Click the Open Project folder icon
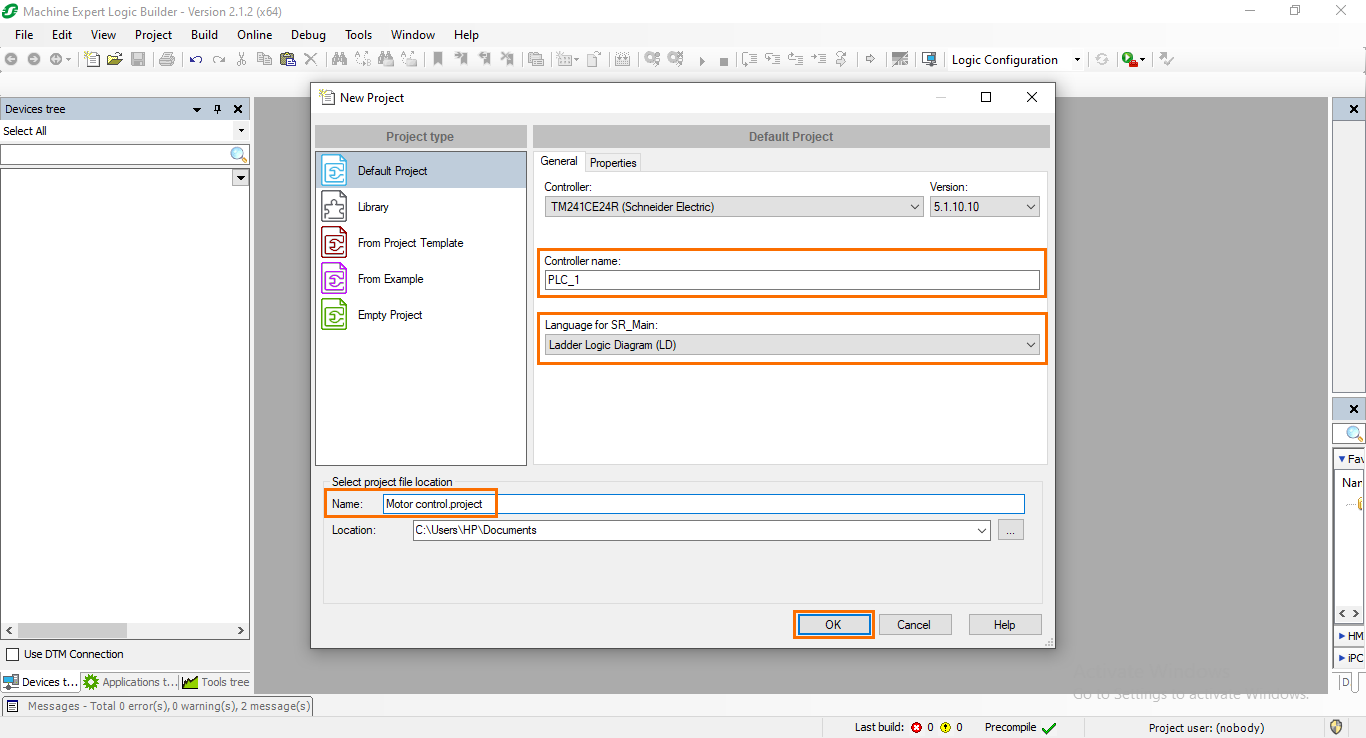This screenshot has width=1366, height=738. click(115, 59)
